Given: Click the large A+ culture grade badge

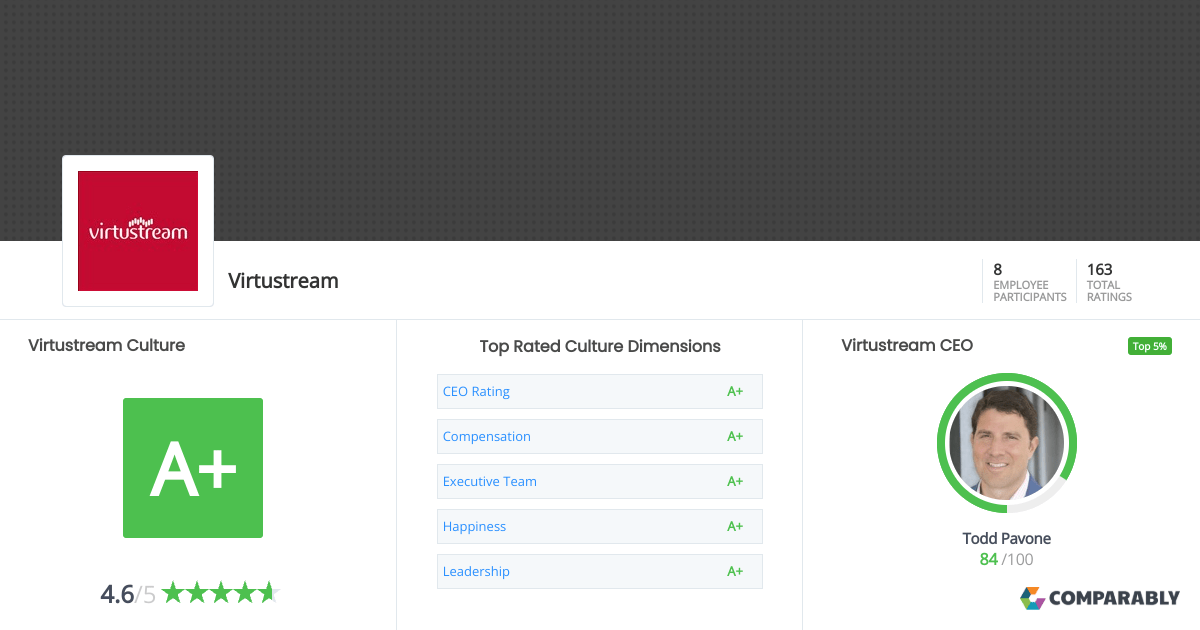Looking at the screenshot, I should [193, 468].
